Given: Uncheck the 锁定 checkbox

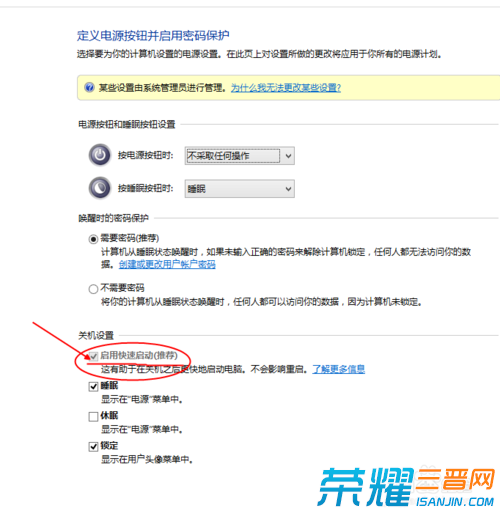Looking at the screenshot, I should tap(93, 446).
